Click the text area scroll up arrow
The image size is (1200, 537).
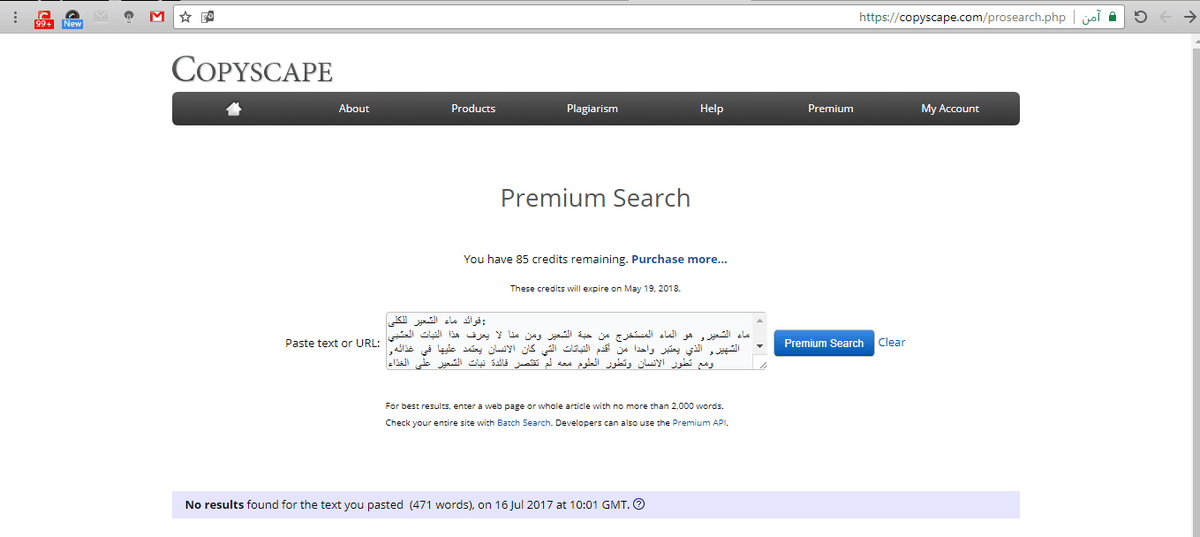[x=760, y=320]
